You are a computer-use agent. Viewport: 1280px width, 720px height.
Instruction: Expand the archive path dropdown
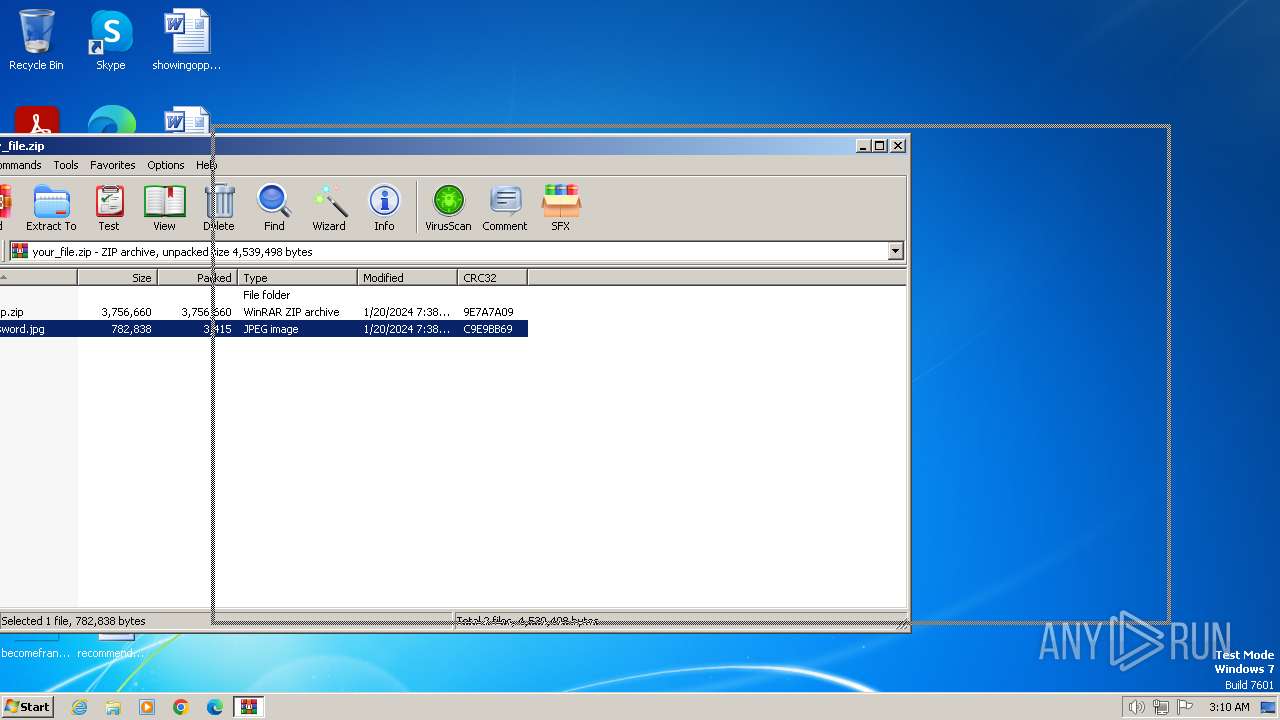pyautogui.click(x=896, y=252)
